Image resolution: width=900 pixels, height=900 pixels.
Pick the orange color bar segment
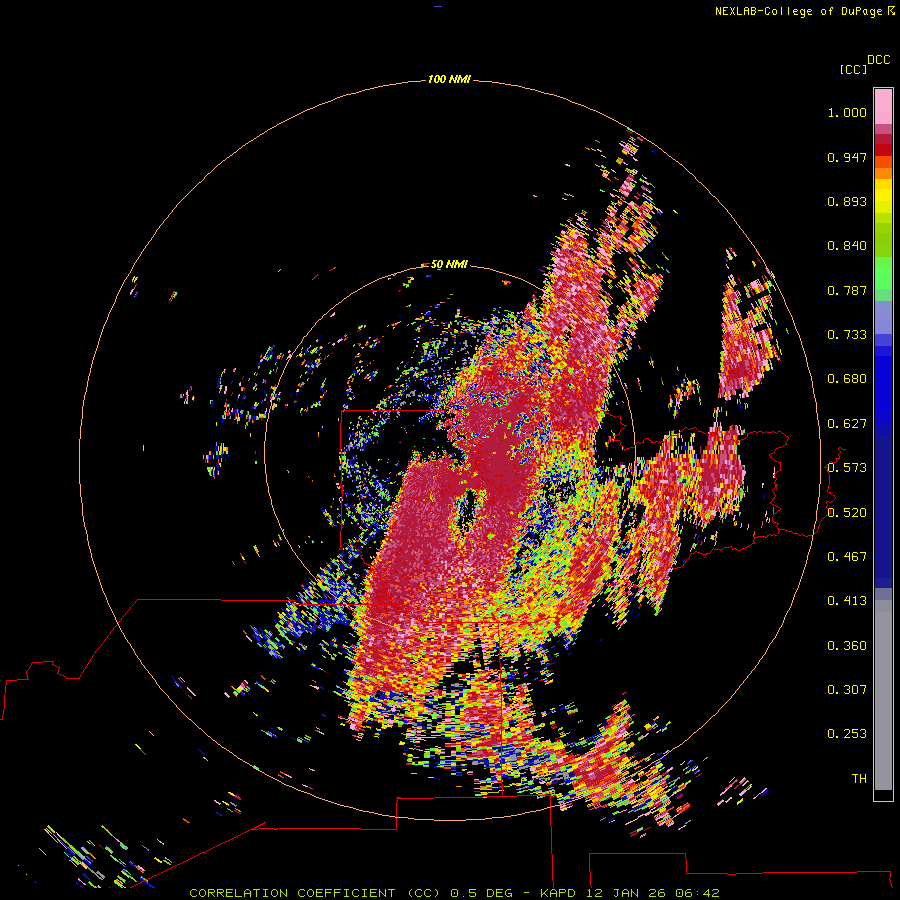click(883, 173)
